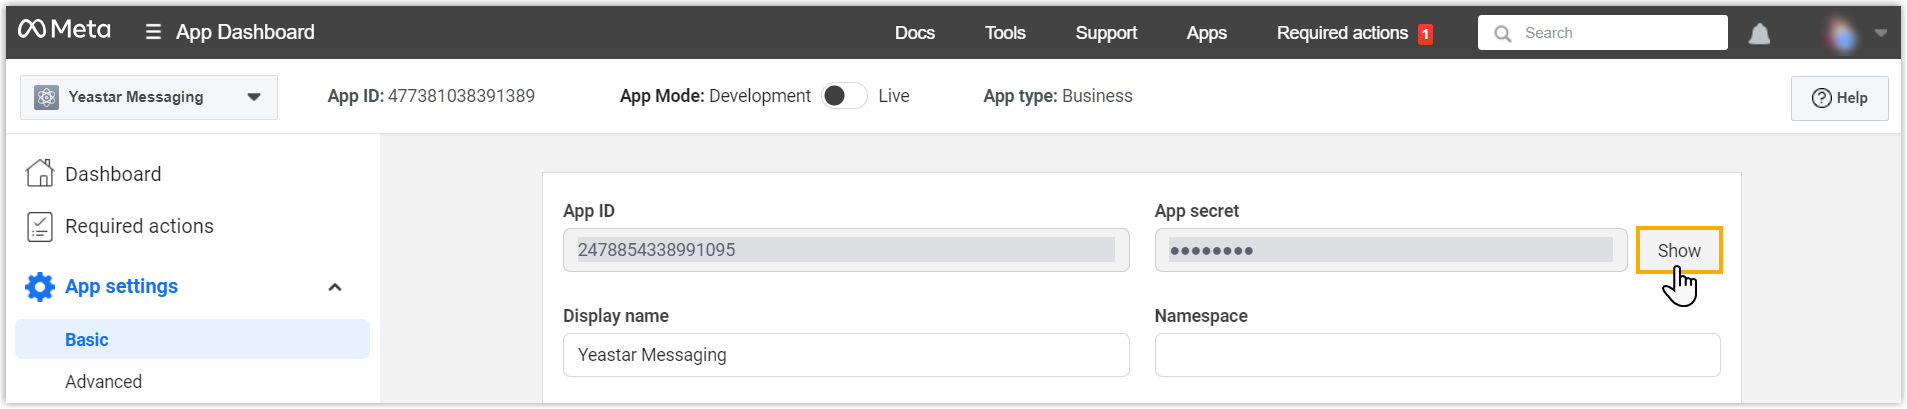Click the App settings gear icon
The height and width of the screenshot is (409, 1907).
pos(40,287)
